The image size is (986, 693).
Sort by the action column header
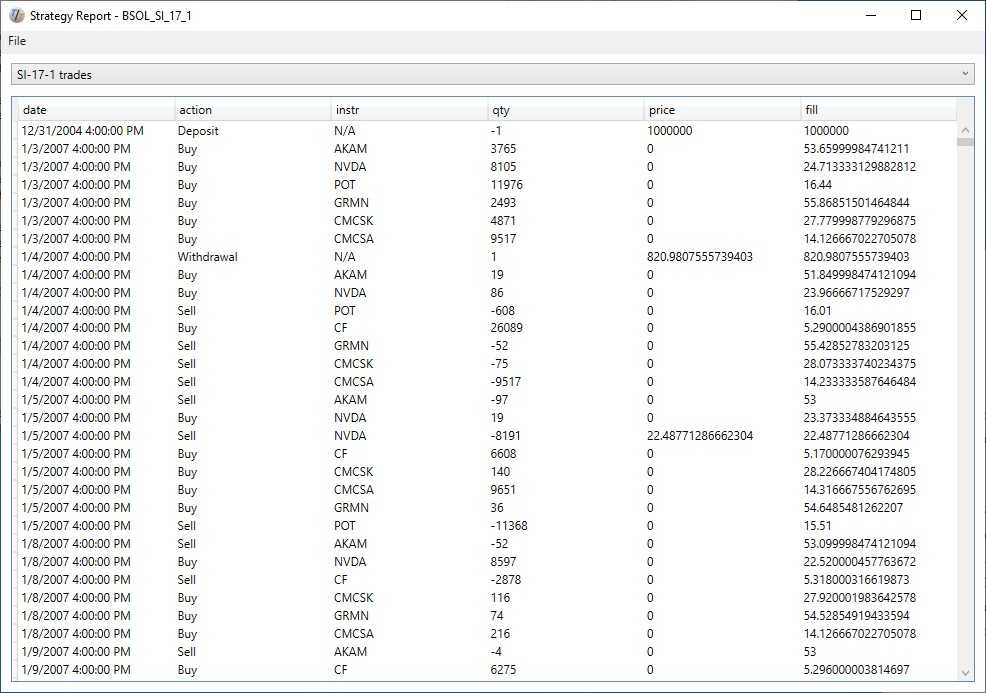click(x=252, y=110)
